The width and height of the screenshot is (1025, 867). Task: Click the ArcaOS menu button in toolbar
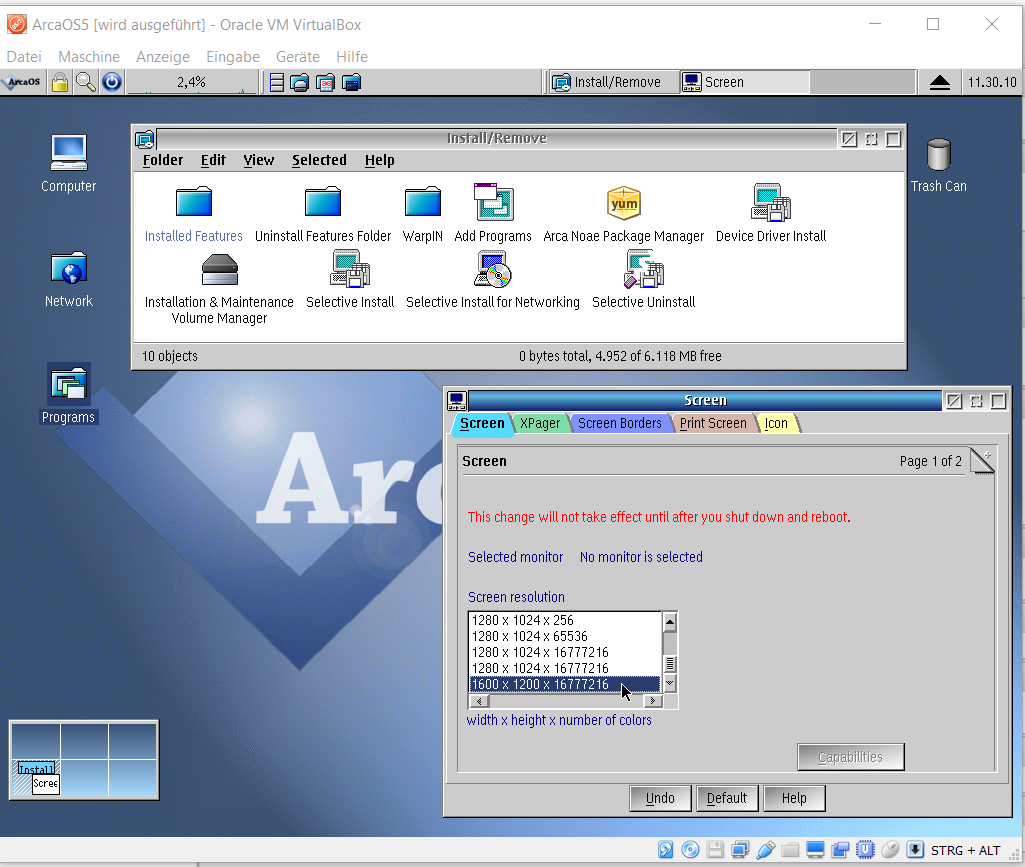(x=23, y=82)
